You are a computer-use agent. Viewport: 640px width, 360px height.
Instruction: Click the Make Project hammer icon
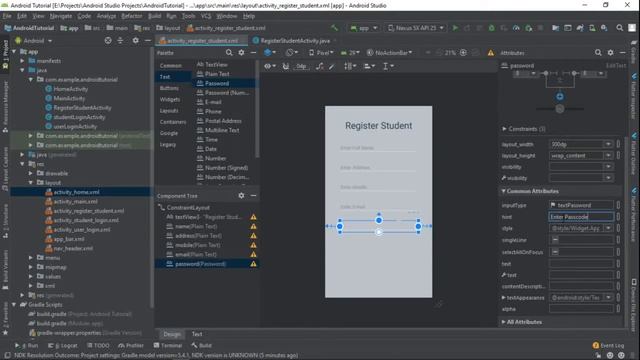click(x=334, y=28)
